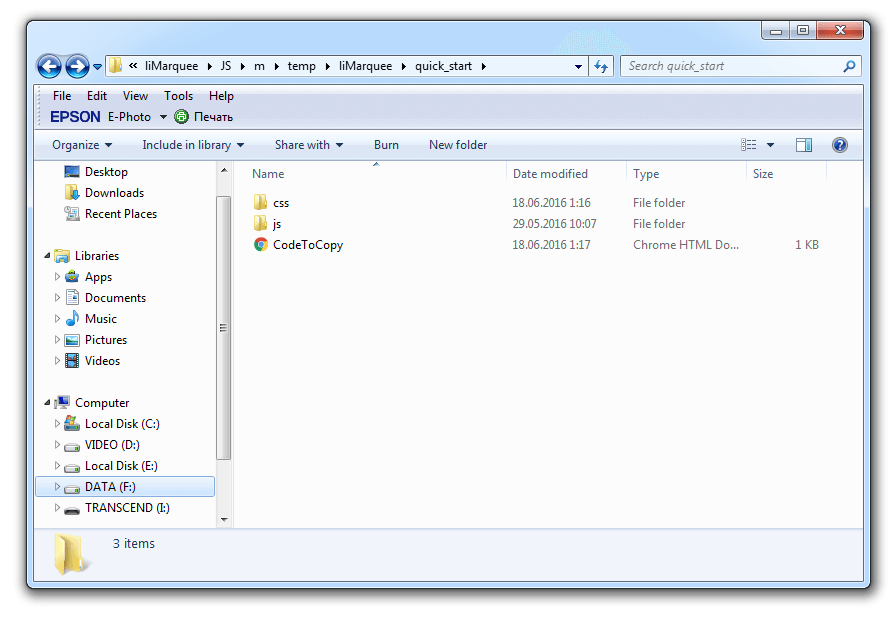Select the CodeToCopy Chrome file icon

[260, 245]
